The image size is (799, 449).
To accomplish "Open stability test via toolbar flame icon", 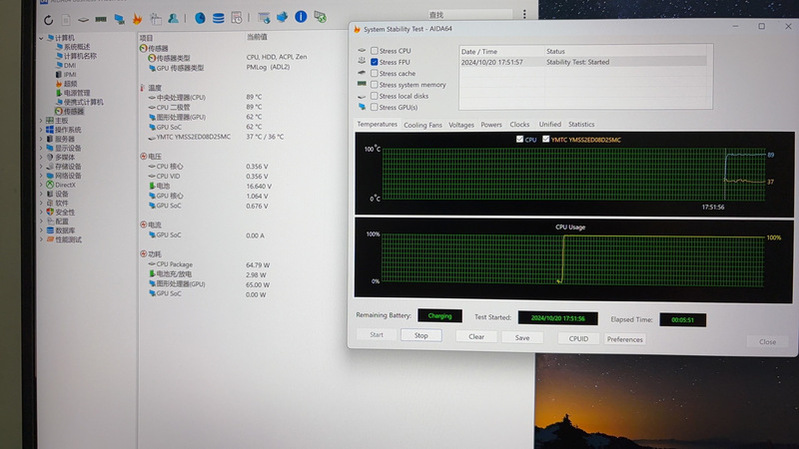I will pos(137,19).
